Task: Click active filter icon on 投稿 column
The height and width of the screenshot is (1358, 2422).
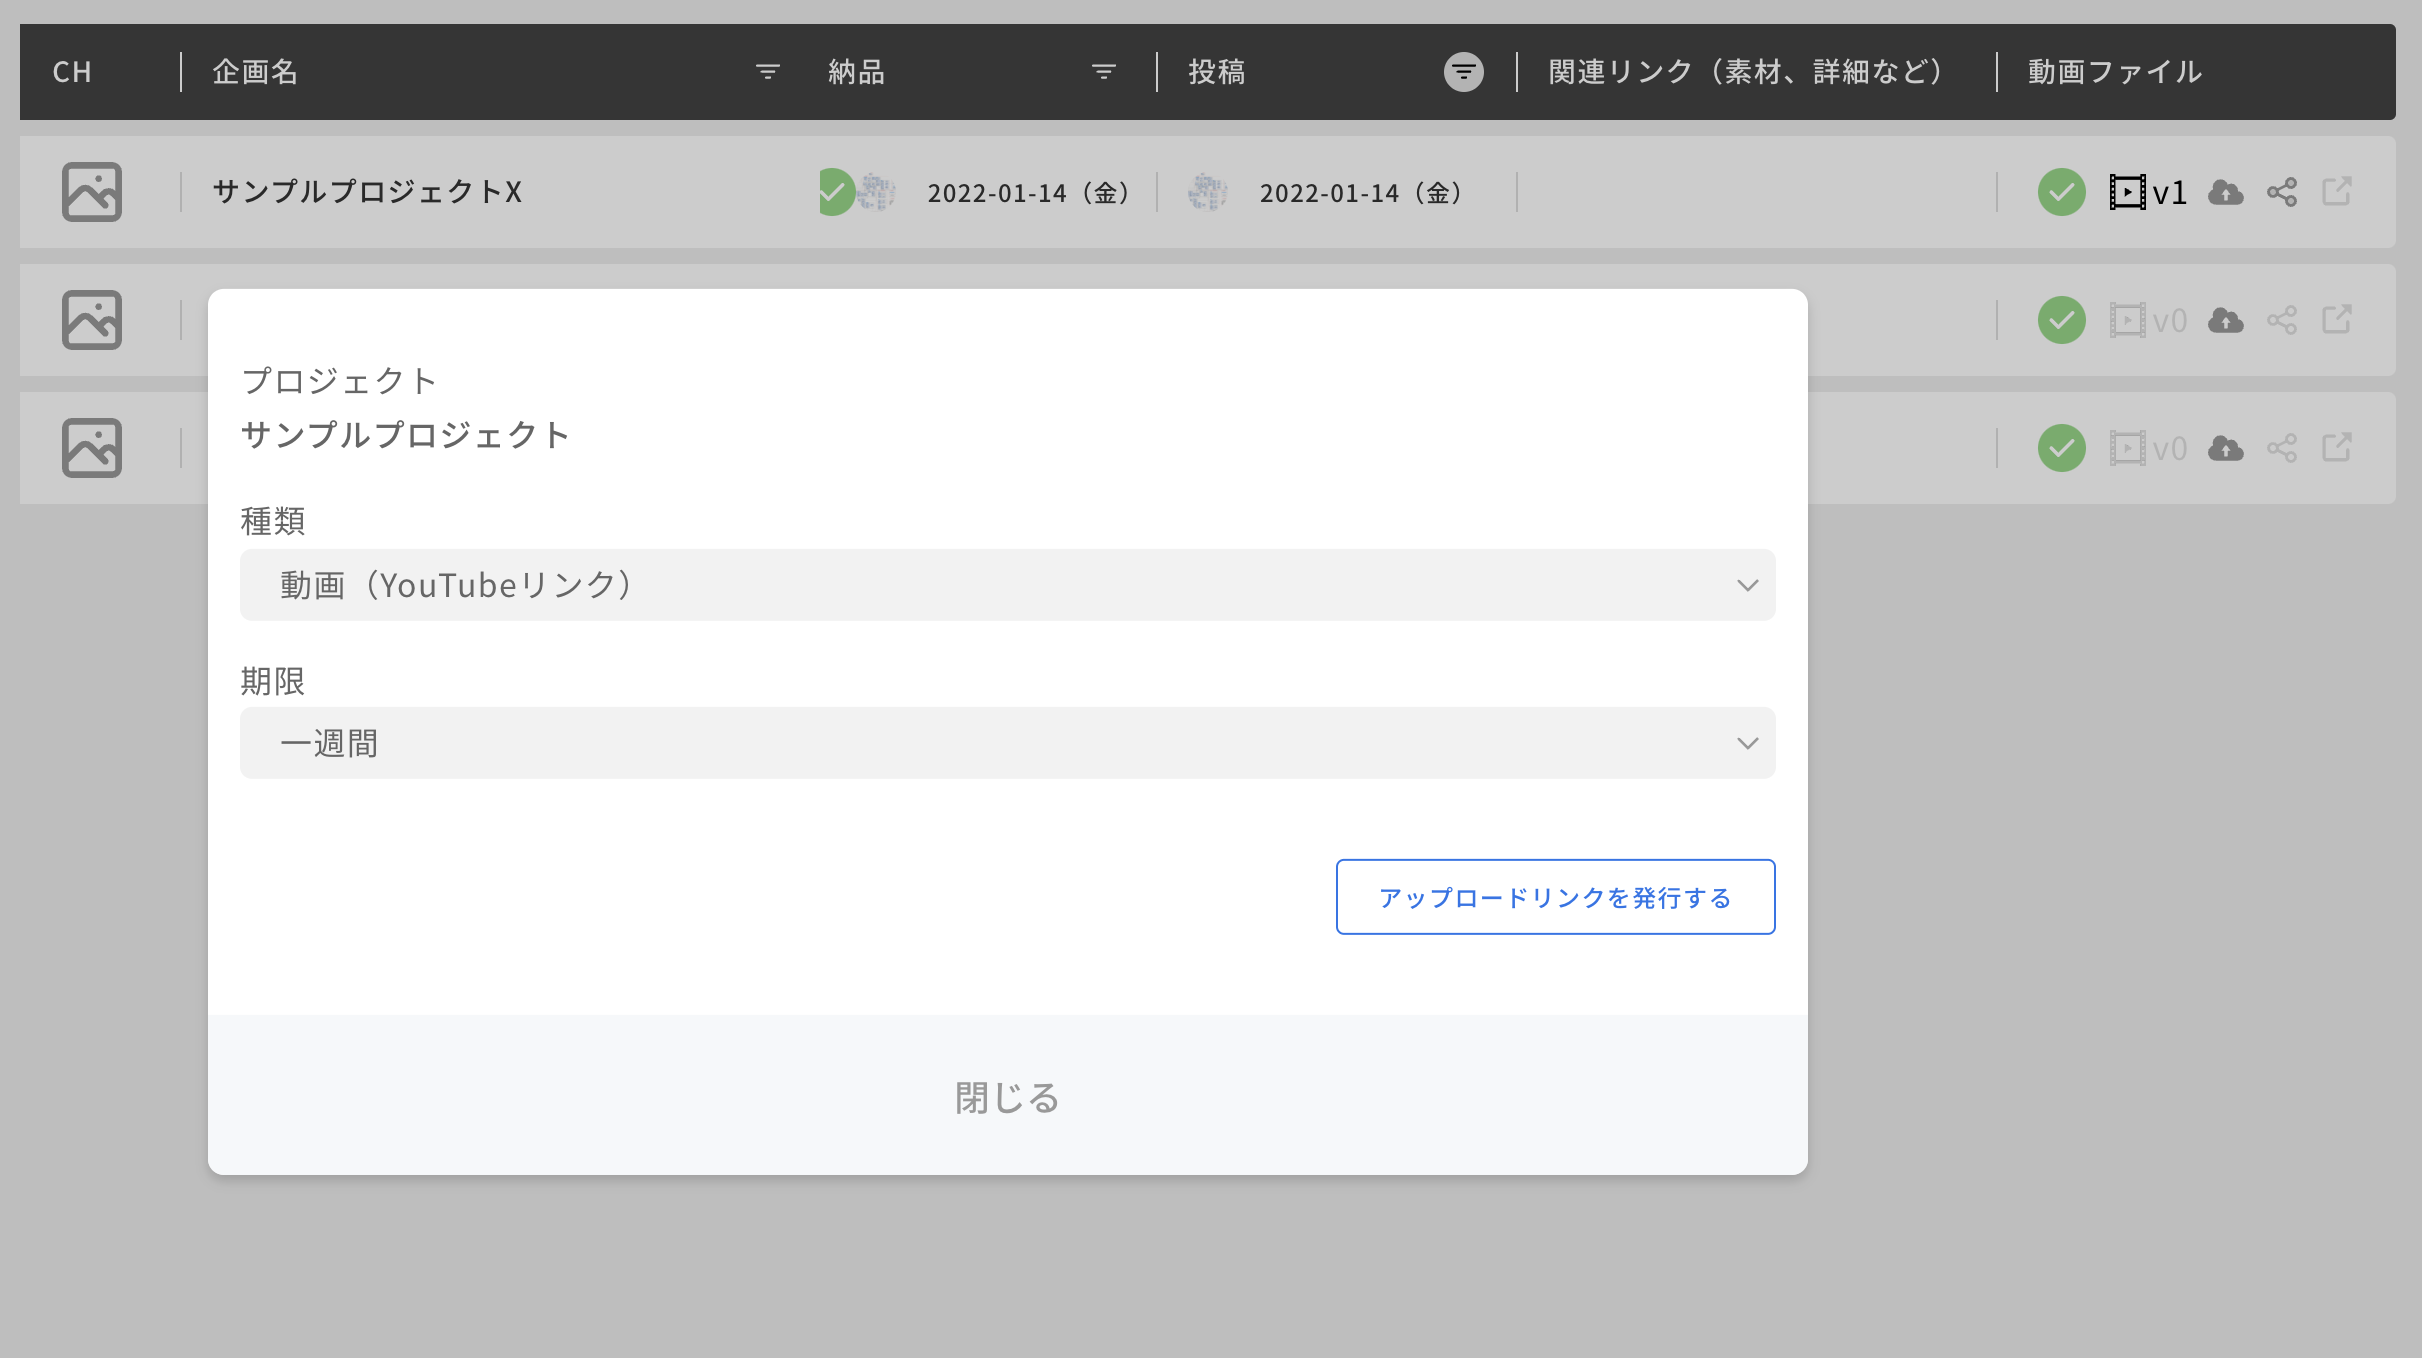Action: pos(1463,72)
